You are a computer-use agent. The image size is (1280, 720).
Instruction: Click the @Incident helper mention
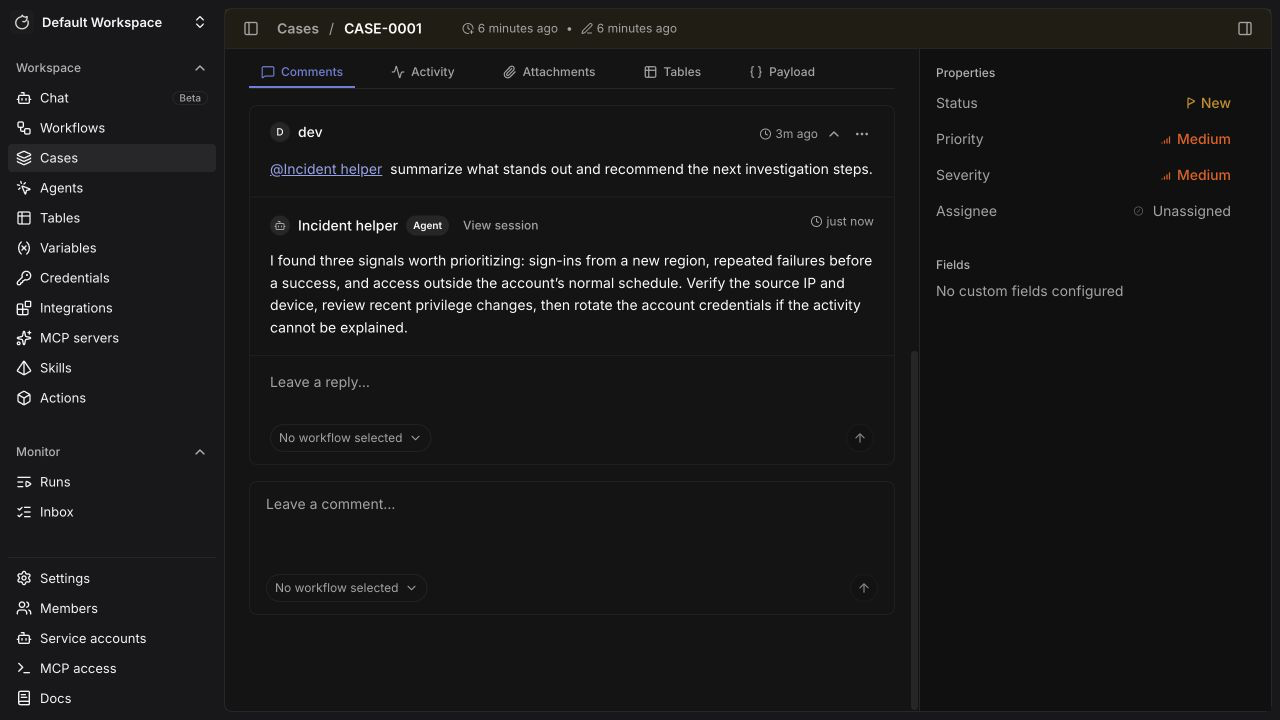point(326,169)
